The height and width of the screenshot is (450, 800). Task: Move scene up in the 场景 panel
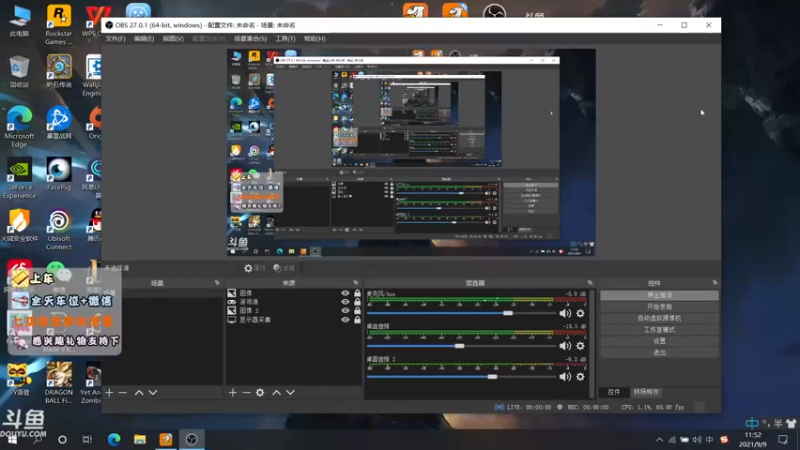pyautogui.click(x=139, y=392)
